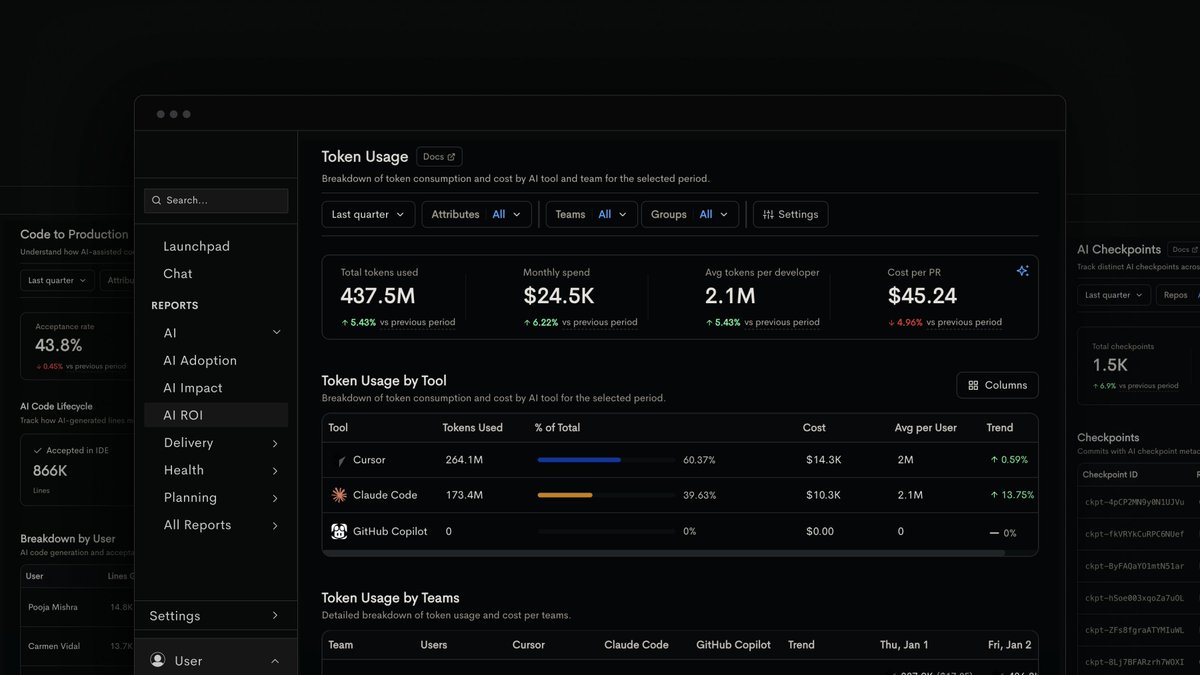Click the Columns grid icon

click(973, 385)
